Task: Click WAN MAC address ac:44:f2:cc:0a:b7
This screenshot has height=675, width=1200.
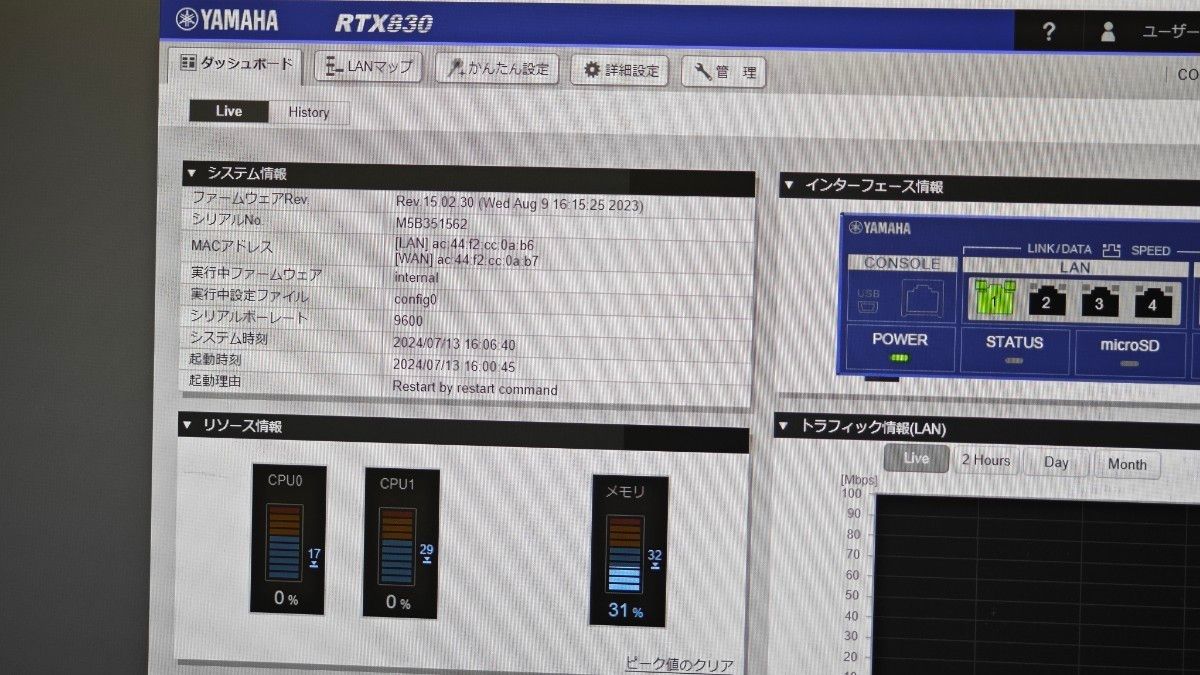Action: pyautogui.click(x=468, y=260)
